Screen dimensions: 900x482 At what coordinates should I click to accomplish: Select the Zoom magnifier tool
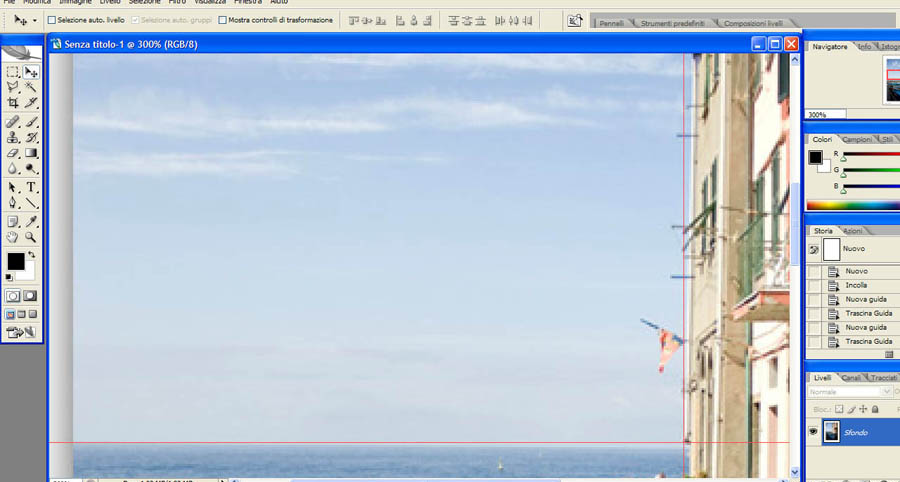[31, 237]
